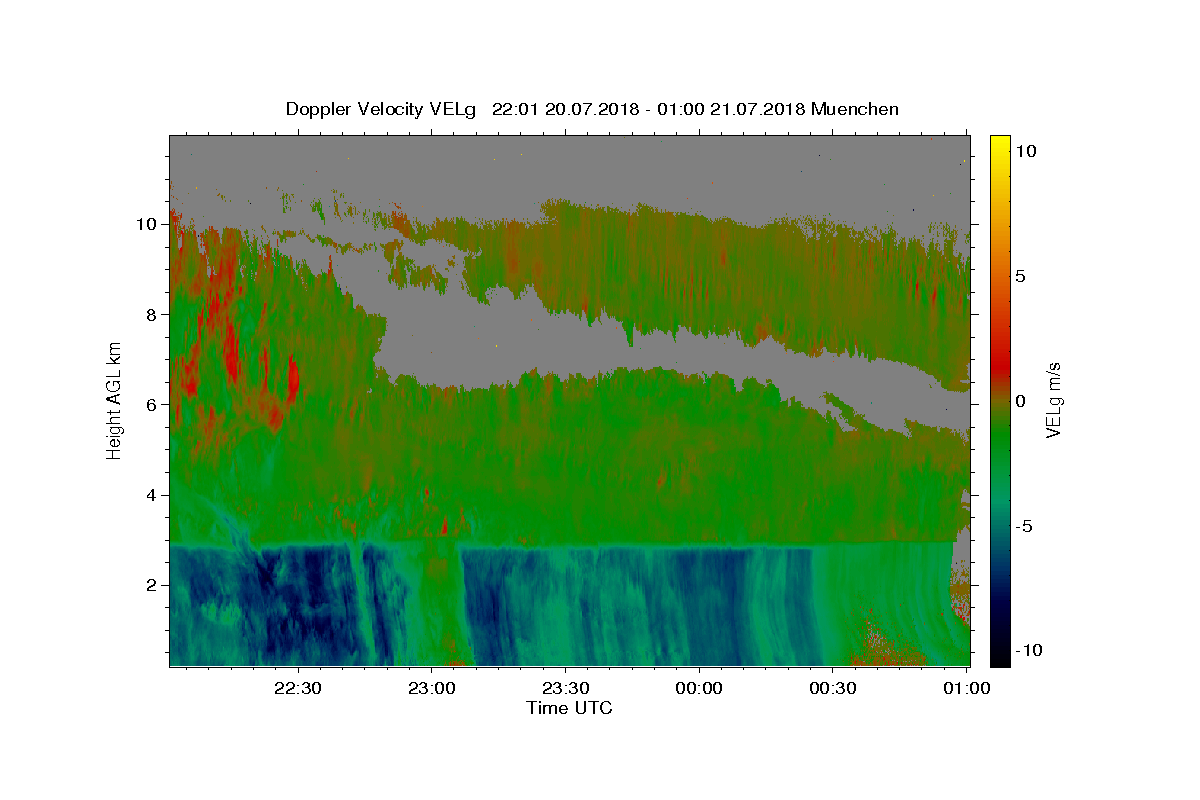The image size is (1200, 800).
Task: Select the '22:30' time axis label
Action: (x=298, y=688)
